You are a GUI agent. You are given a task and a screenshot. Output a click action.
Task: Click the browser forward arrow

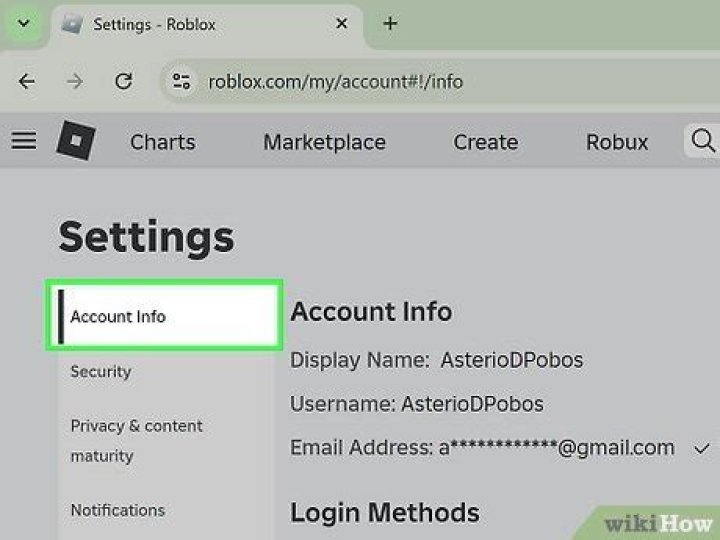click(x=75, y=81)
